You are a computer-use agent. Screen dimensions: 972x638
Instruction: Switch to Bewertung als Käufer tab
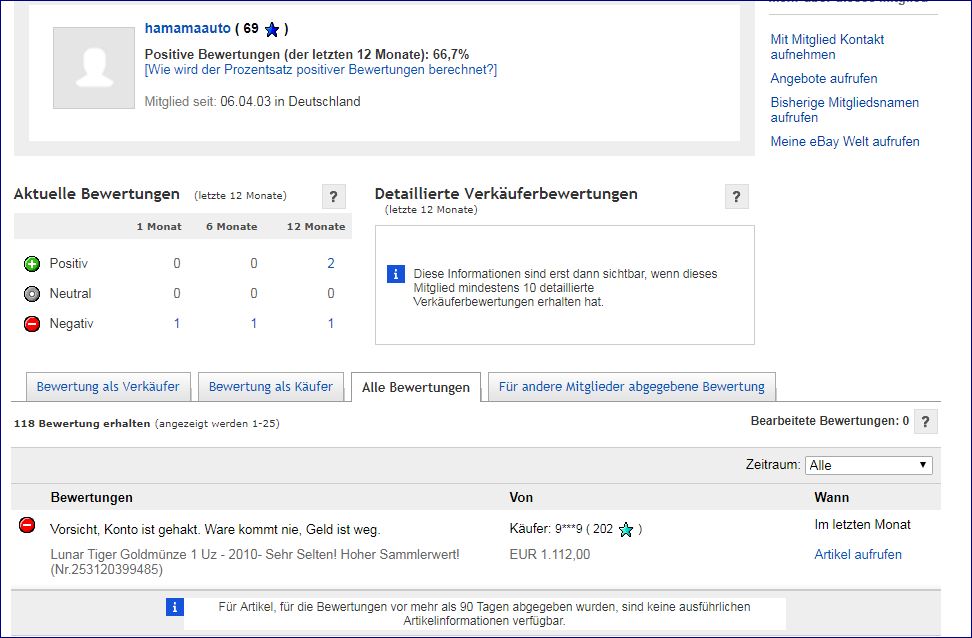coord(270,387)
